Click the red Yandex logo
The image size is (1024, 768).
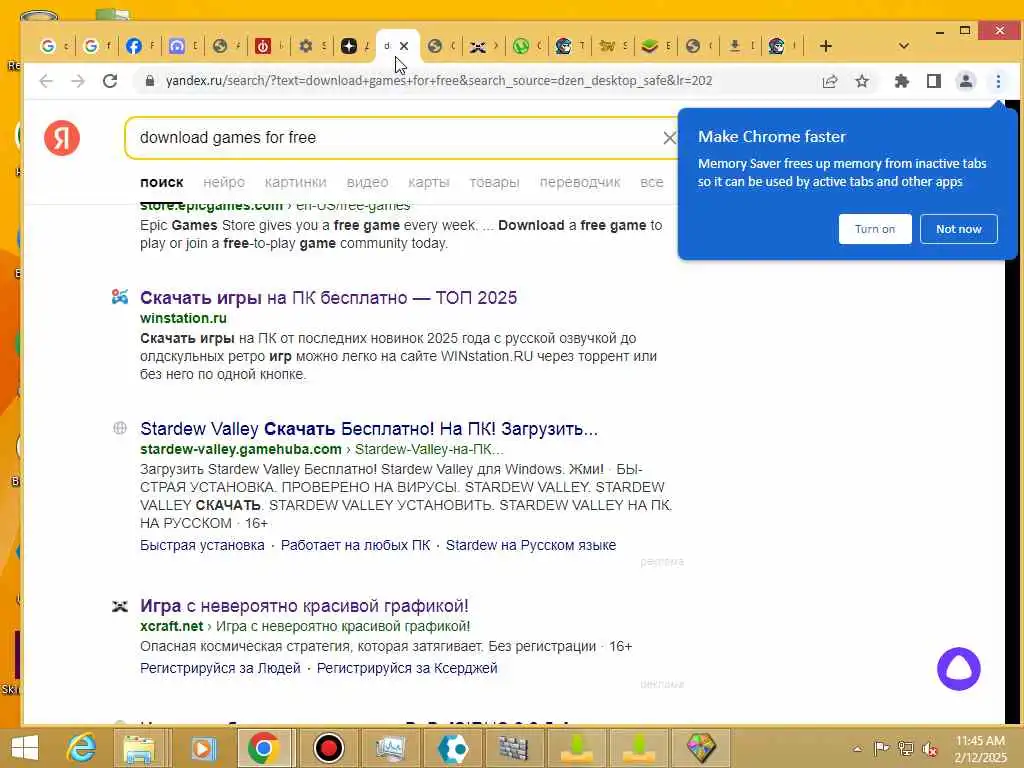pyautogui.click(x=62, y=138)
